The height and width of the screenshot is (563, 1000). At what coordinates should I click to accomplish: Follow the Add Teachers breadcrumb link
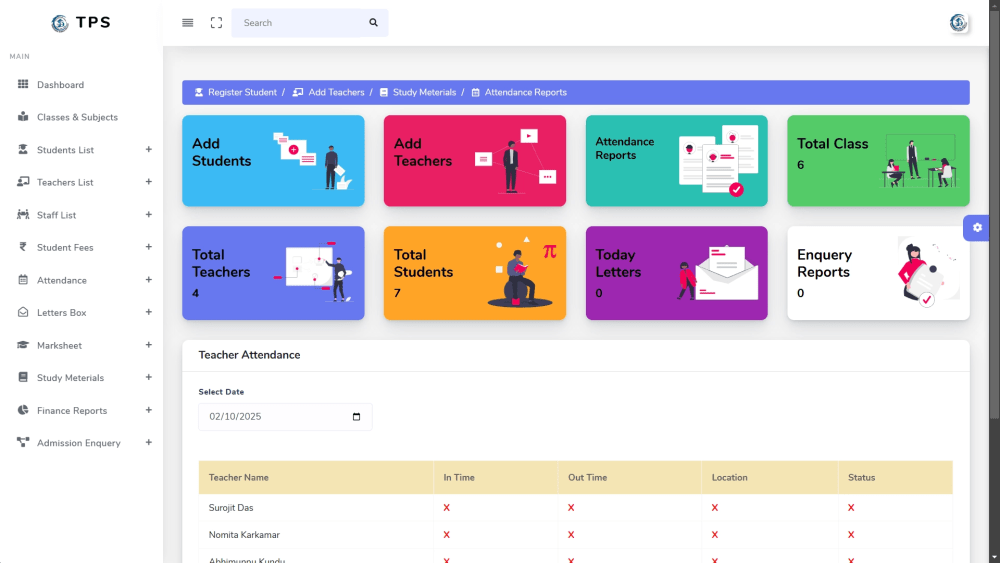[x=336, y=92]
